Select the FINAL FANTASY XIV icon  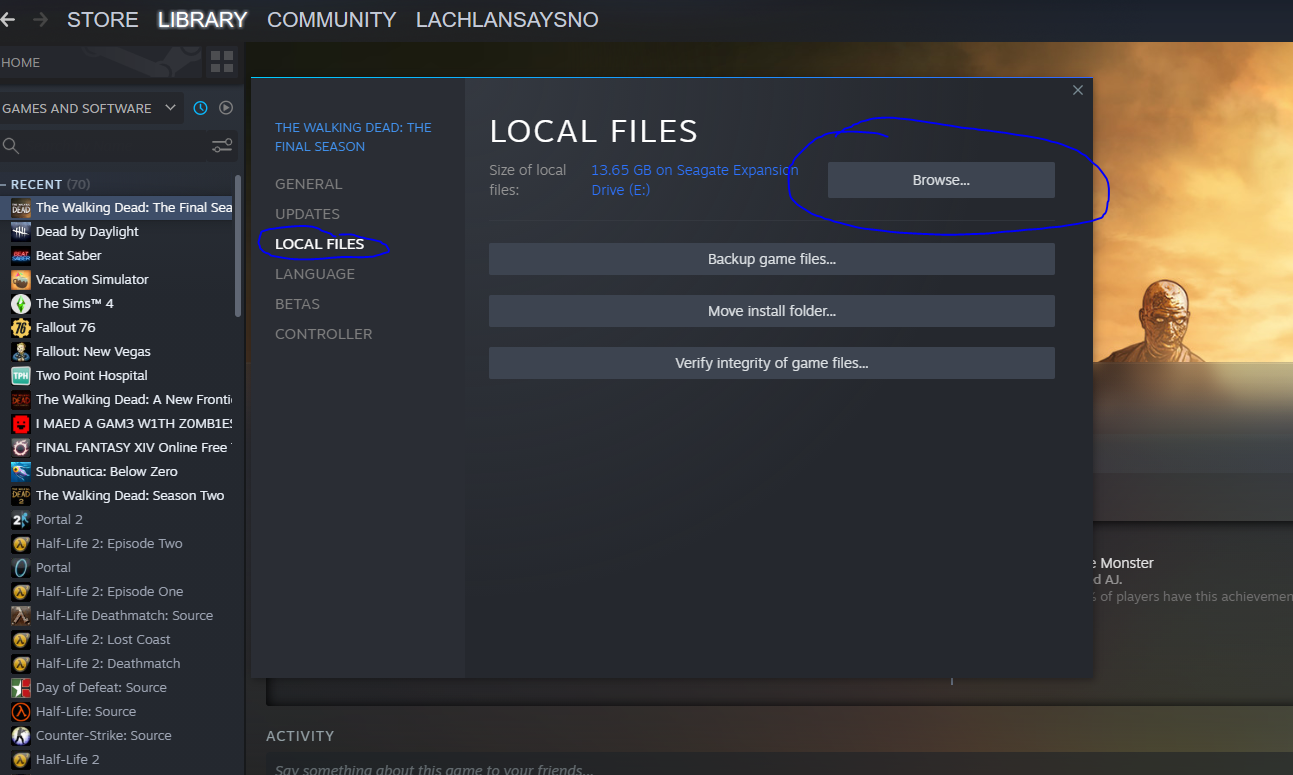21,447
